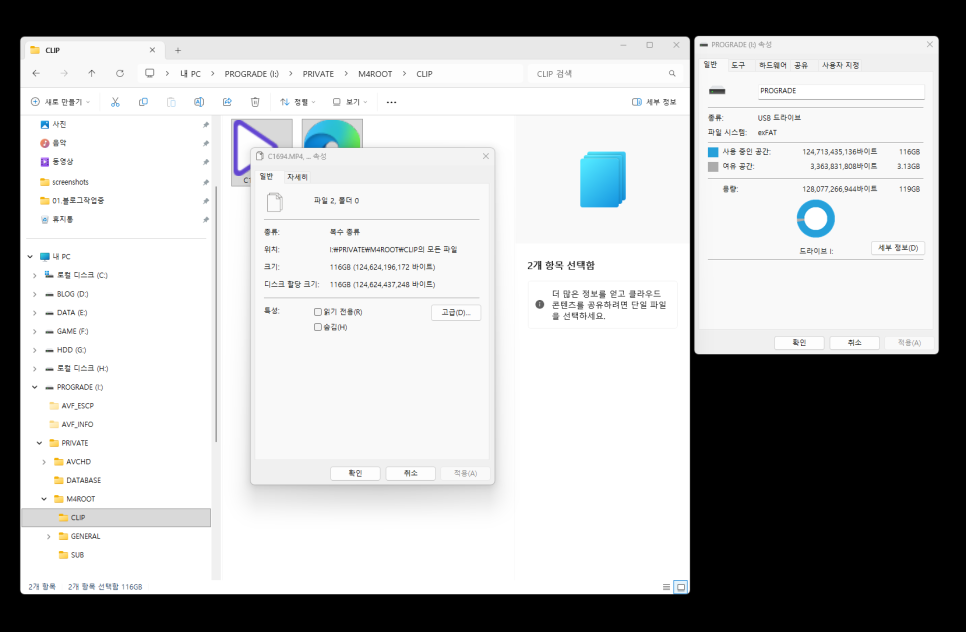Viewport: 966px width, 632px height.
Task: Click the Copy icon in Explorer toolbar
Action: pyautogui.click(x=143, y=102)
